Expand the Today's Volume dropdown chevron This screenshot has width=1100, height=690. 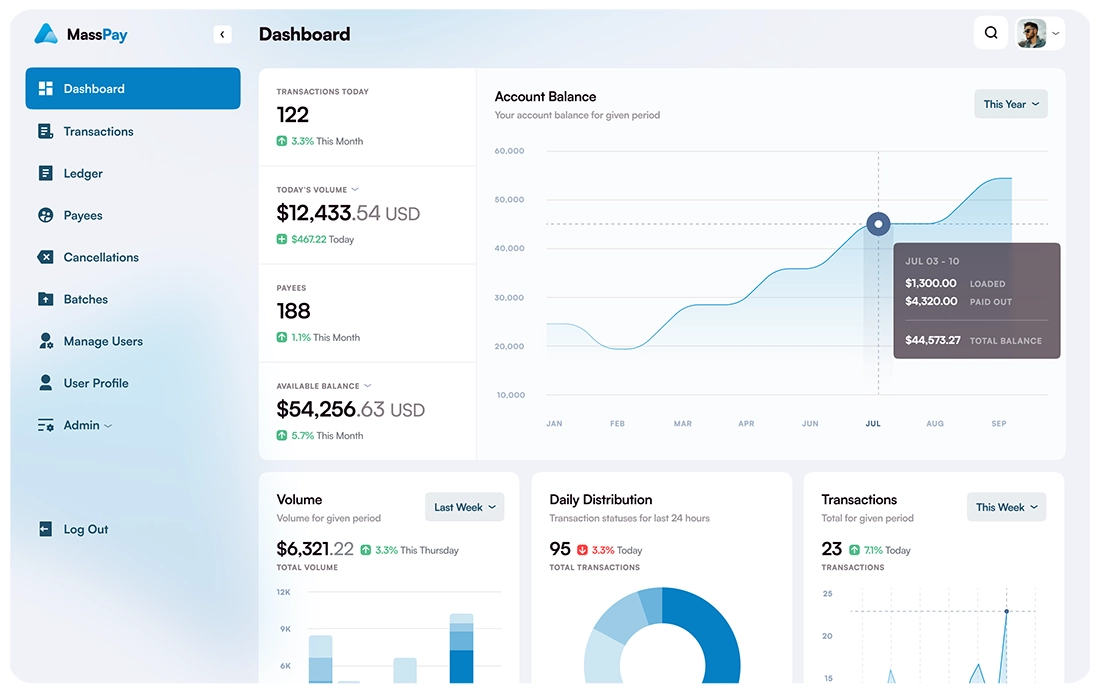pos(355,189)
